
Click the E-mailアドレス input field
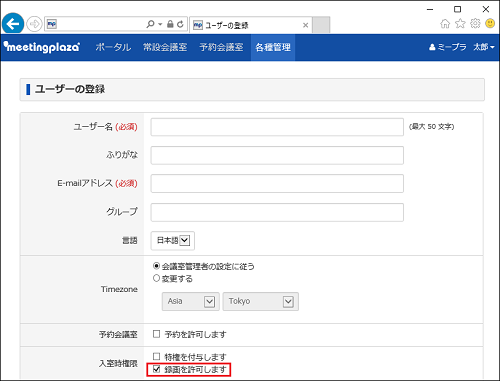click(x=277, y=183)
